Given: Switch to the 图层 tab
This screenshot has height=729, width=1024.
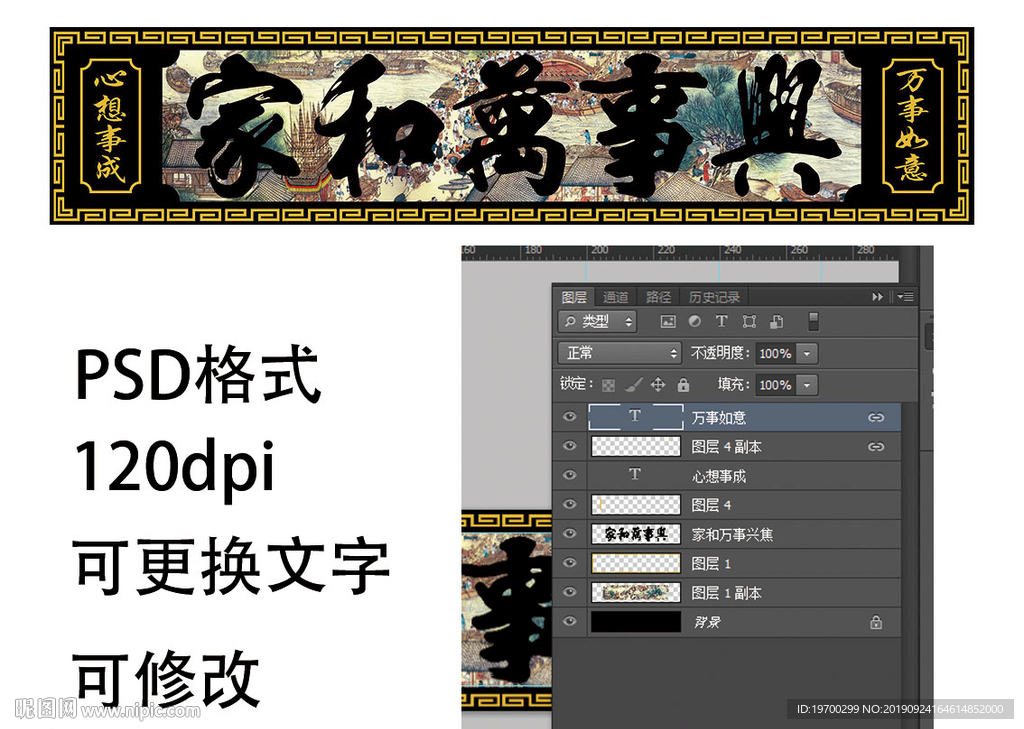Looking at the screenshot, I should tap(574, 297).
